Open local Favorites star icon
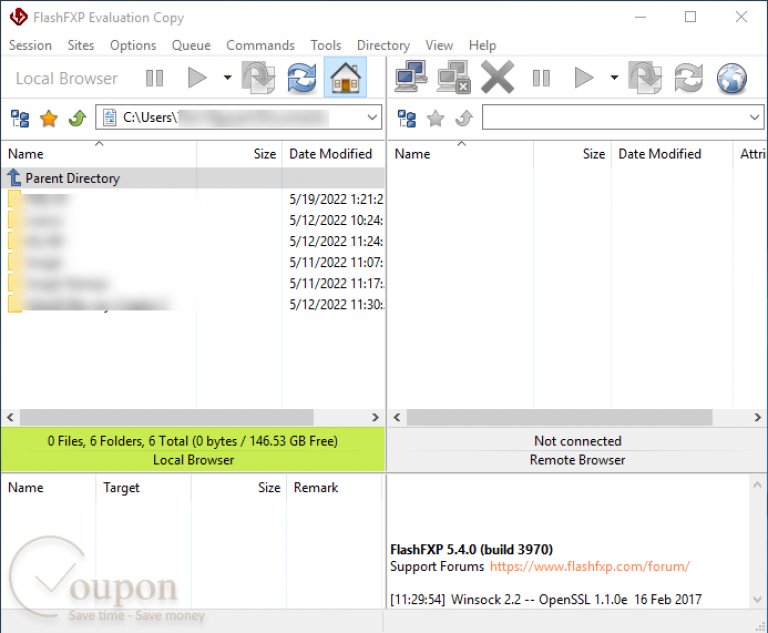768x633 pixels. [x=49, y=118]
